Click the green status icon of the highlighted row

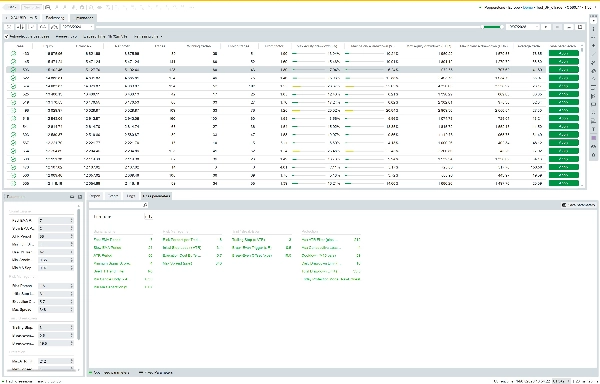pos(13,70)
